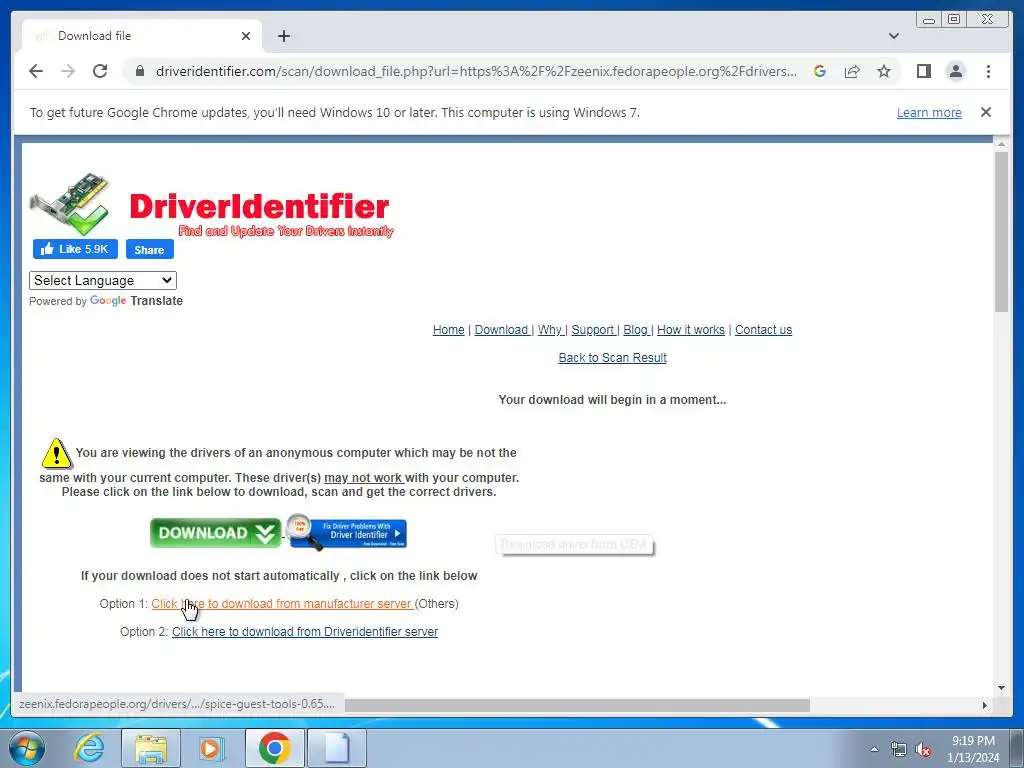Click Download driver from OEM button
The width and height of the screenshot is (1024, 768).
pyautogui.click(x=574, y=544)
